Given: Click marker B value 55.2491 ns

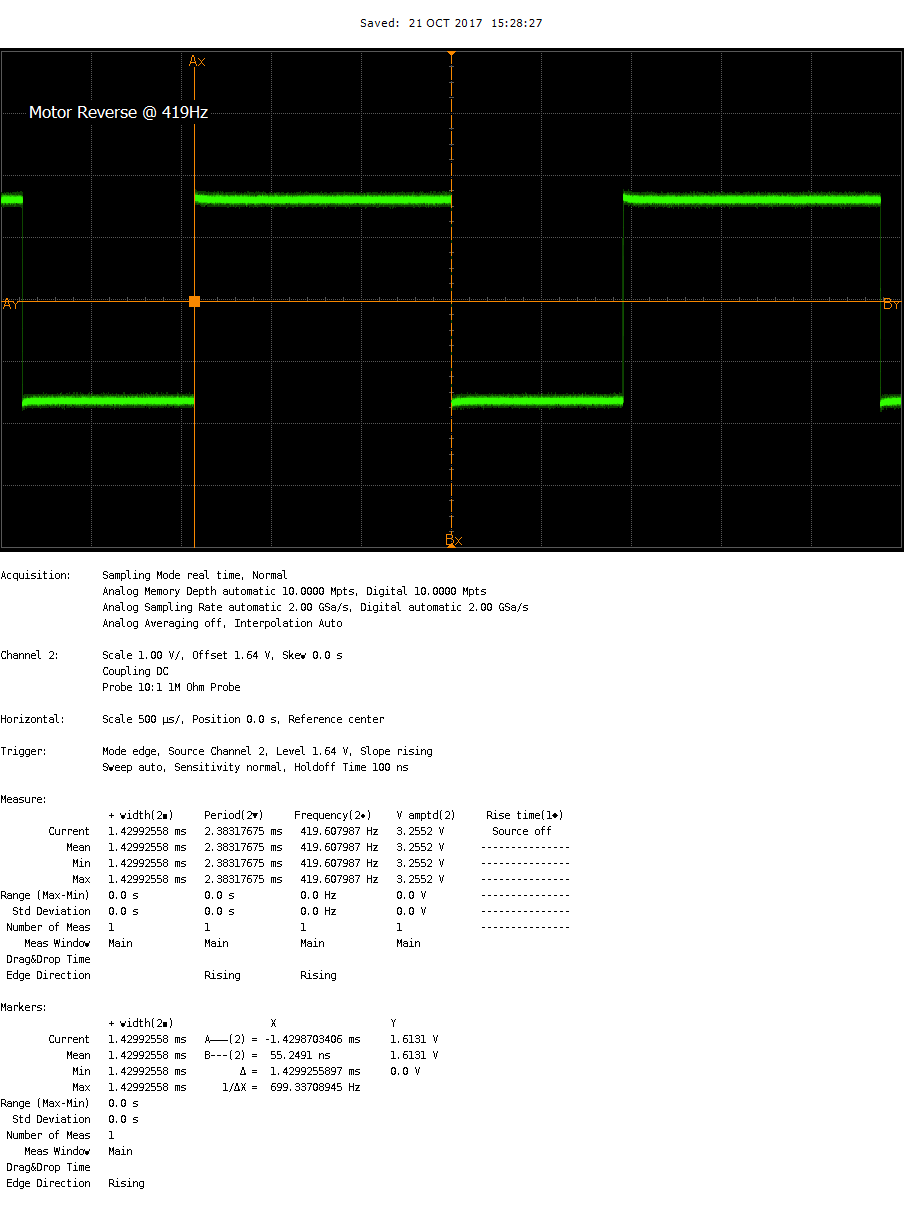Looking at the screenshot, I should pos(301,1055).
